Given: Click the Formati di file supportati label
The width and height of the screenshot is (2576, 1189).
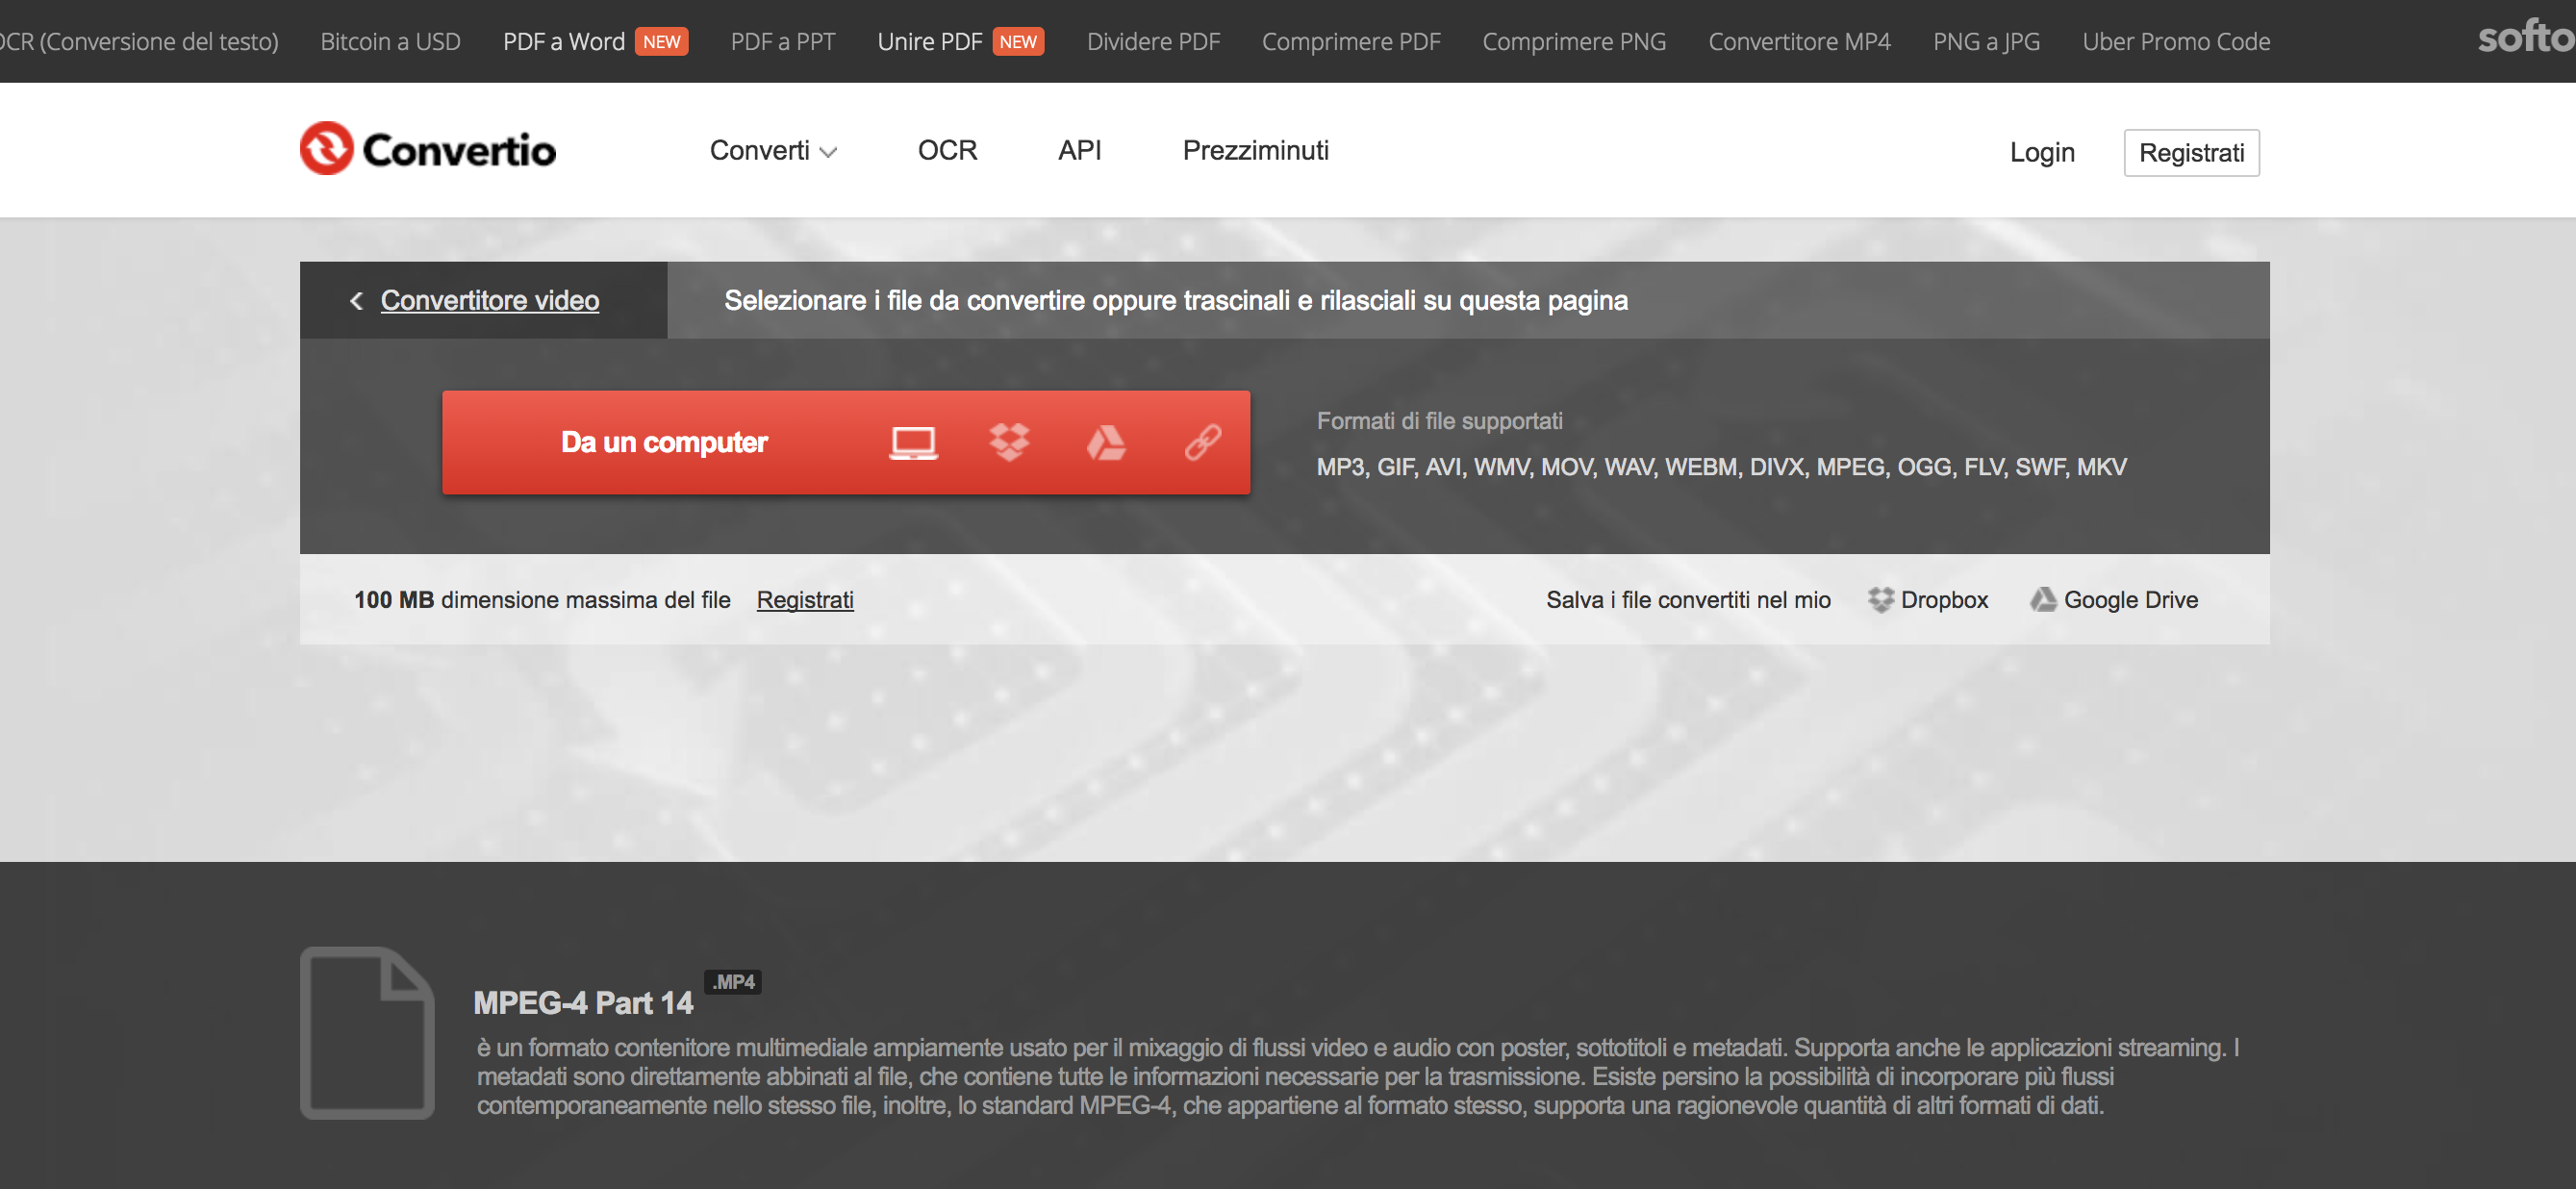Looking at the screenshot, I should 1439,421.
